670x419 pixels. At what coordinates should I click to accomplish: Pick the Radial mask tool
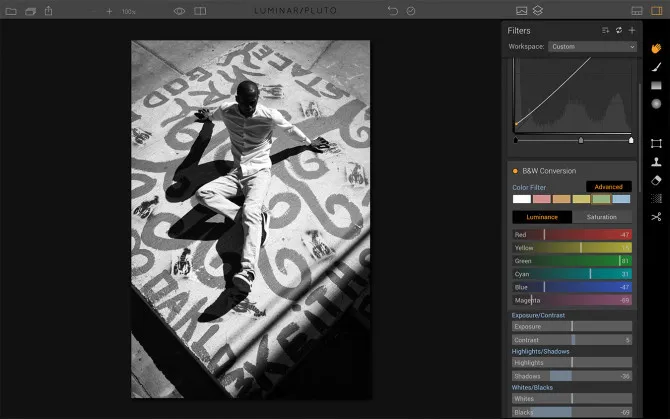click(x=656, y=104)
